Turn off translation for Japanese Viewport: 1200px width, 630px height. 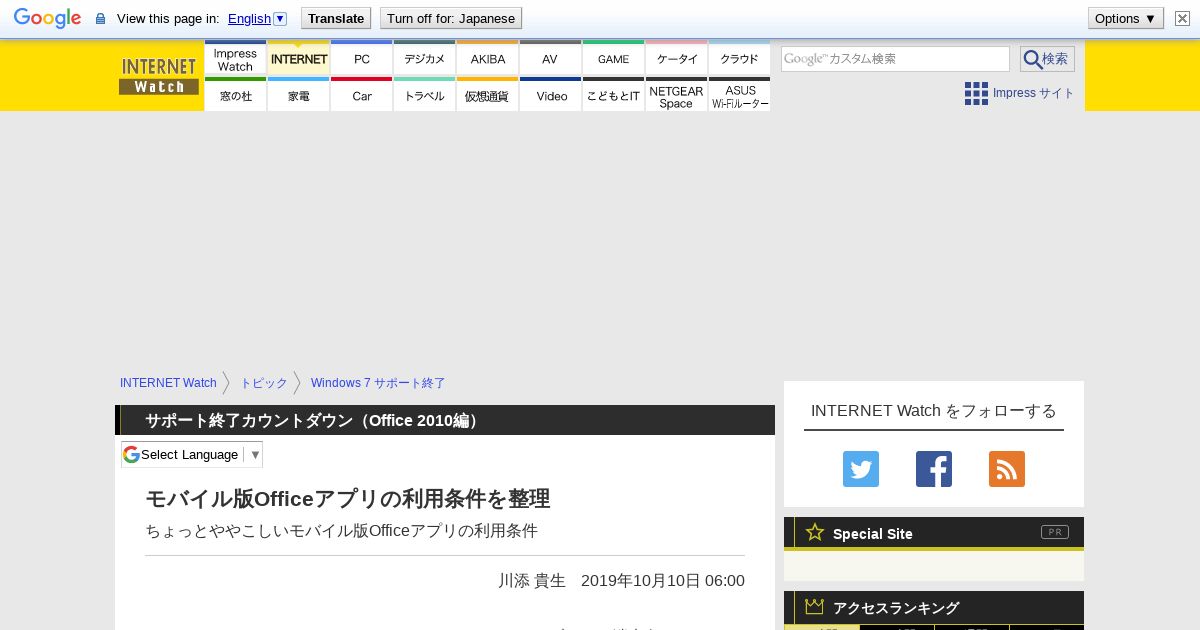pos(451,18)
